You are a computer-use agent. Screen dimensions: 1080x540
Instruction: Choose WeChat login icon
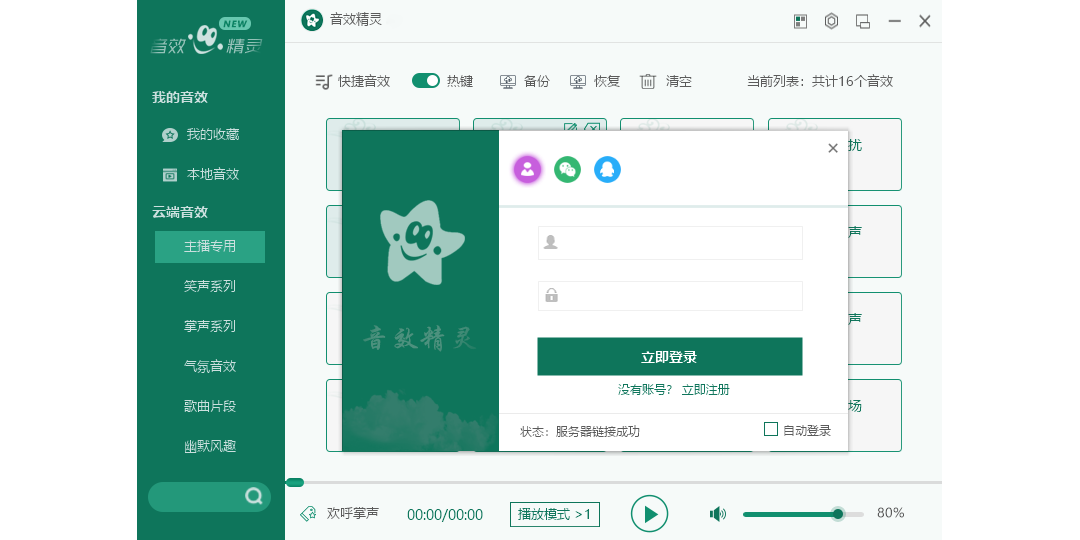568,169
